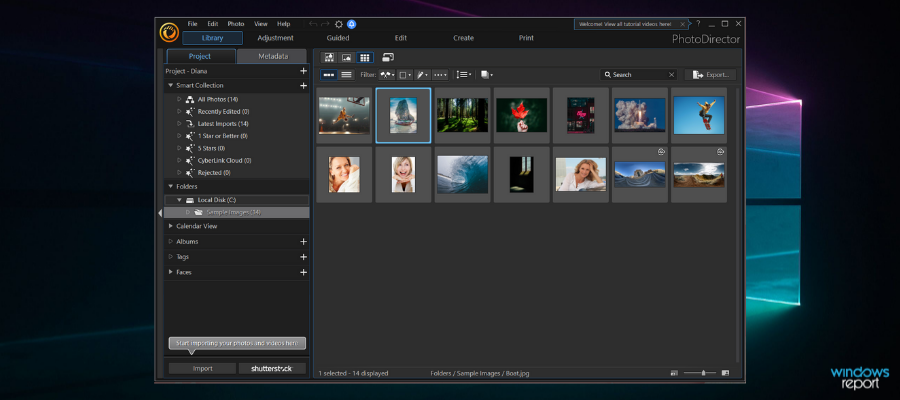Clear search with the X icon

pyautogui.click(x=671, y=75)
